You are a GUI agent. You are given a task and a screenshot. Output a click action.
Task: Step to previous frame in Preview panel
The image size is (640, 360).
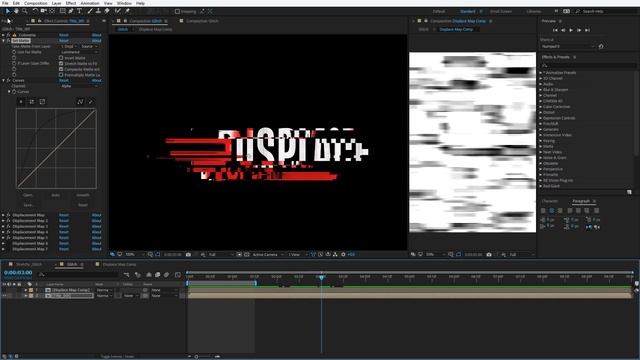pos(563,30)
